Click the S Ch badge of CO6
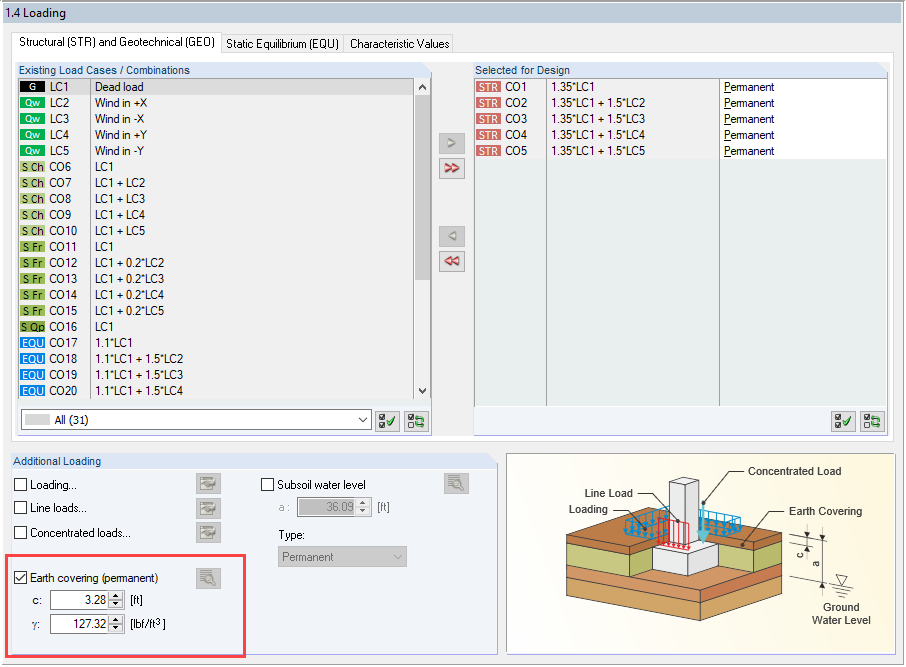The image size is (906, 667). point(32,167)
